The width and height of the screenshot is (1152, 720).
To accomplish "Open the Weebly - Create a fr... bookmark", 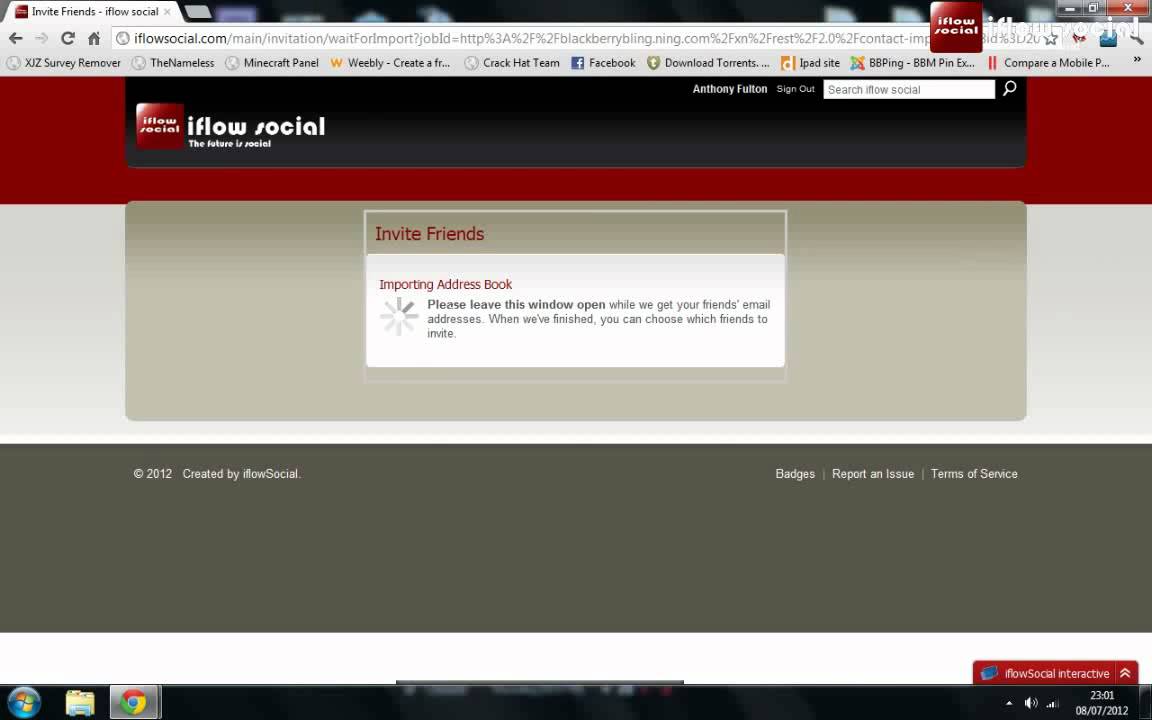I will (x=390, y=63).
